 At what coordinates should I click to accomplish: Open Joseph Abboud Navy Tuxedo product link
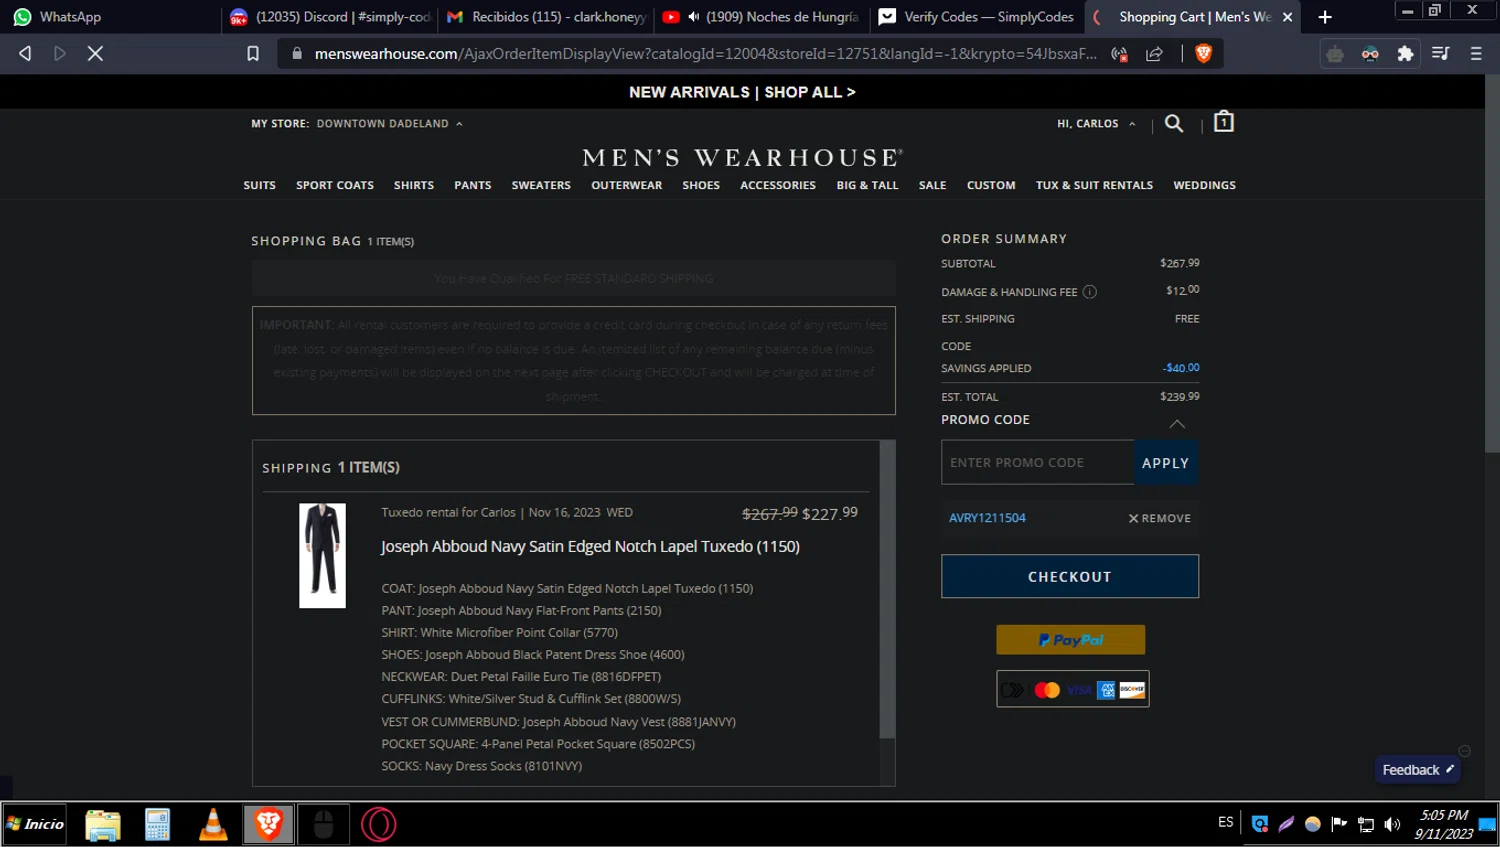point(590,547)
